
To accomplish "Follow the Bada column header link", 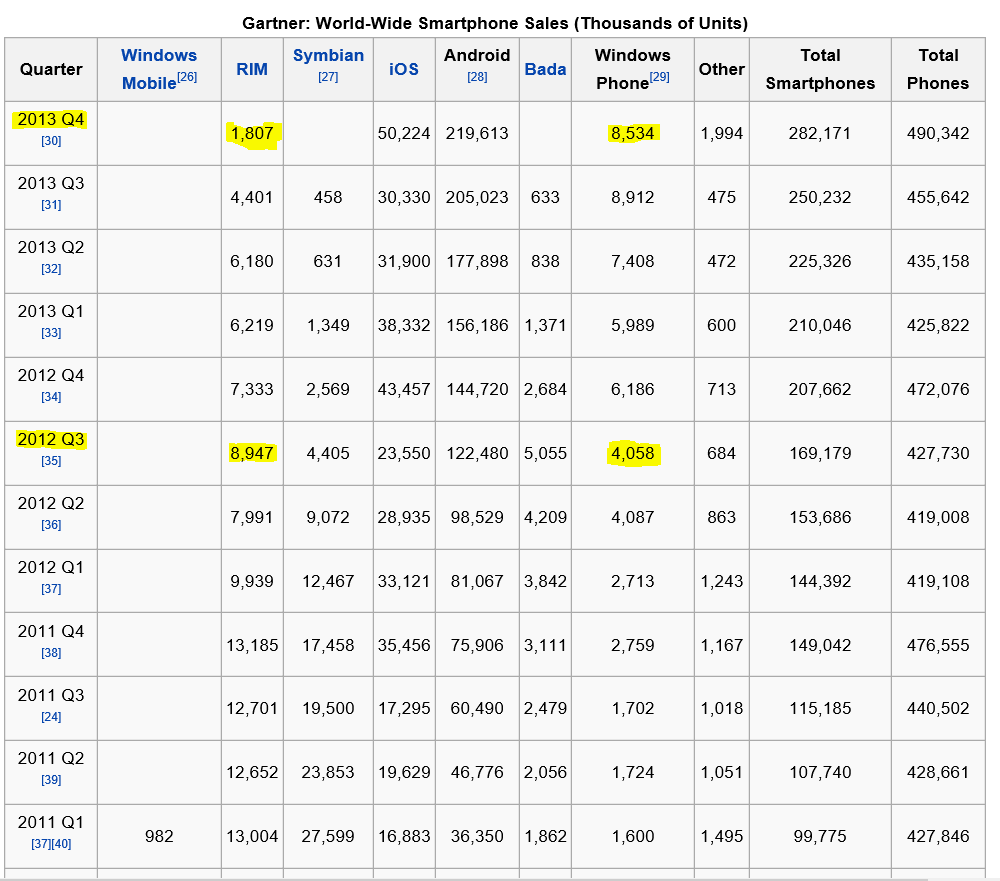I will click(x=545, y=70).
